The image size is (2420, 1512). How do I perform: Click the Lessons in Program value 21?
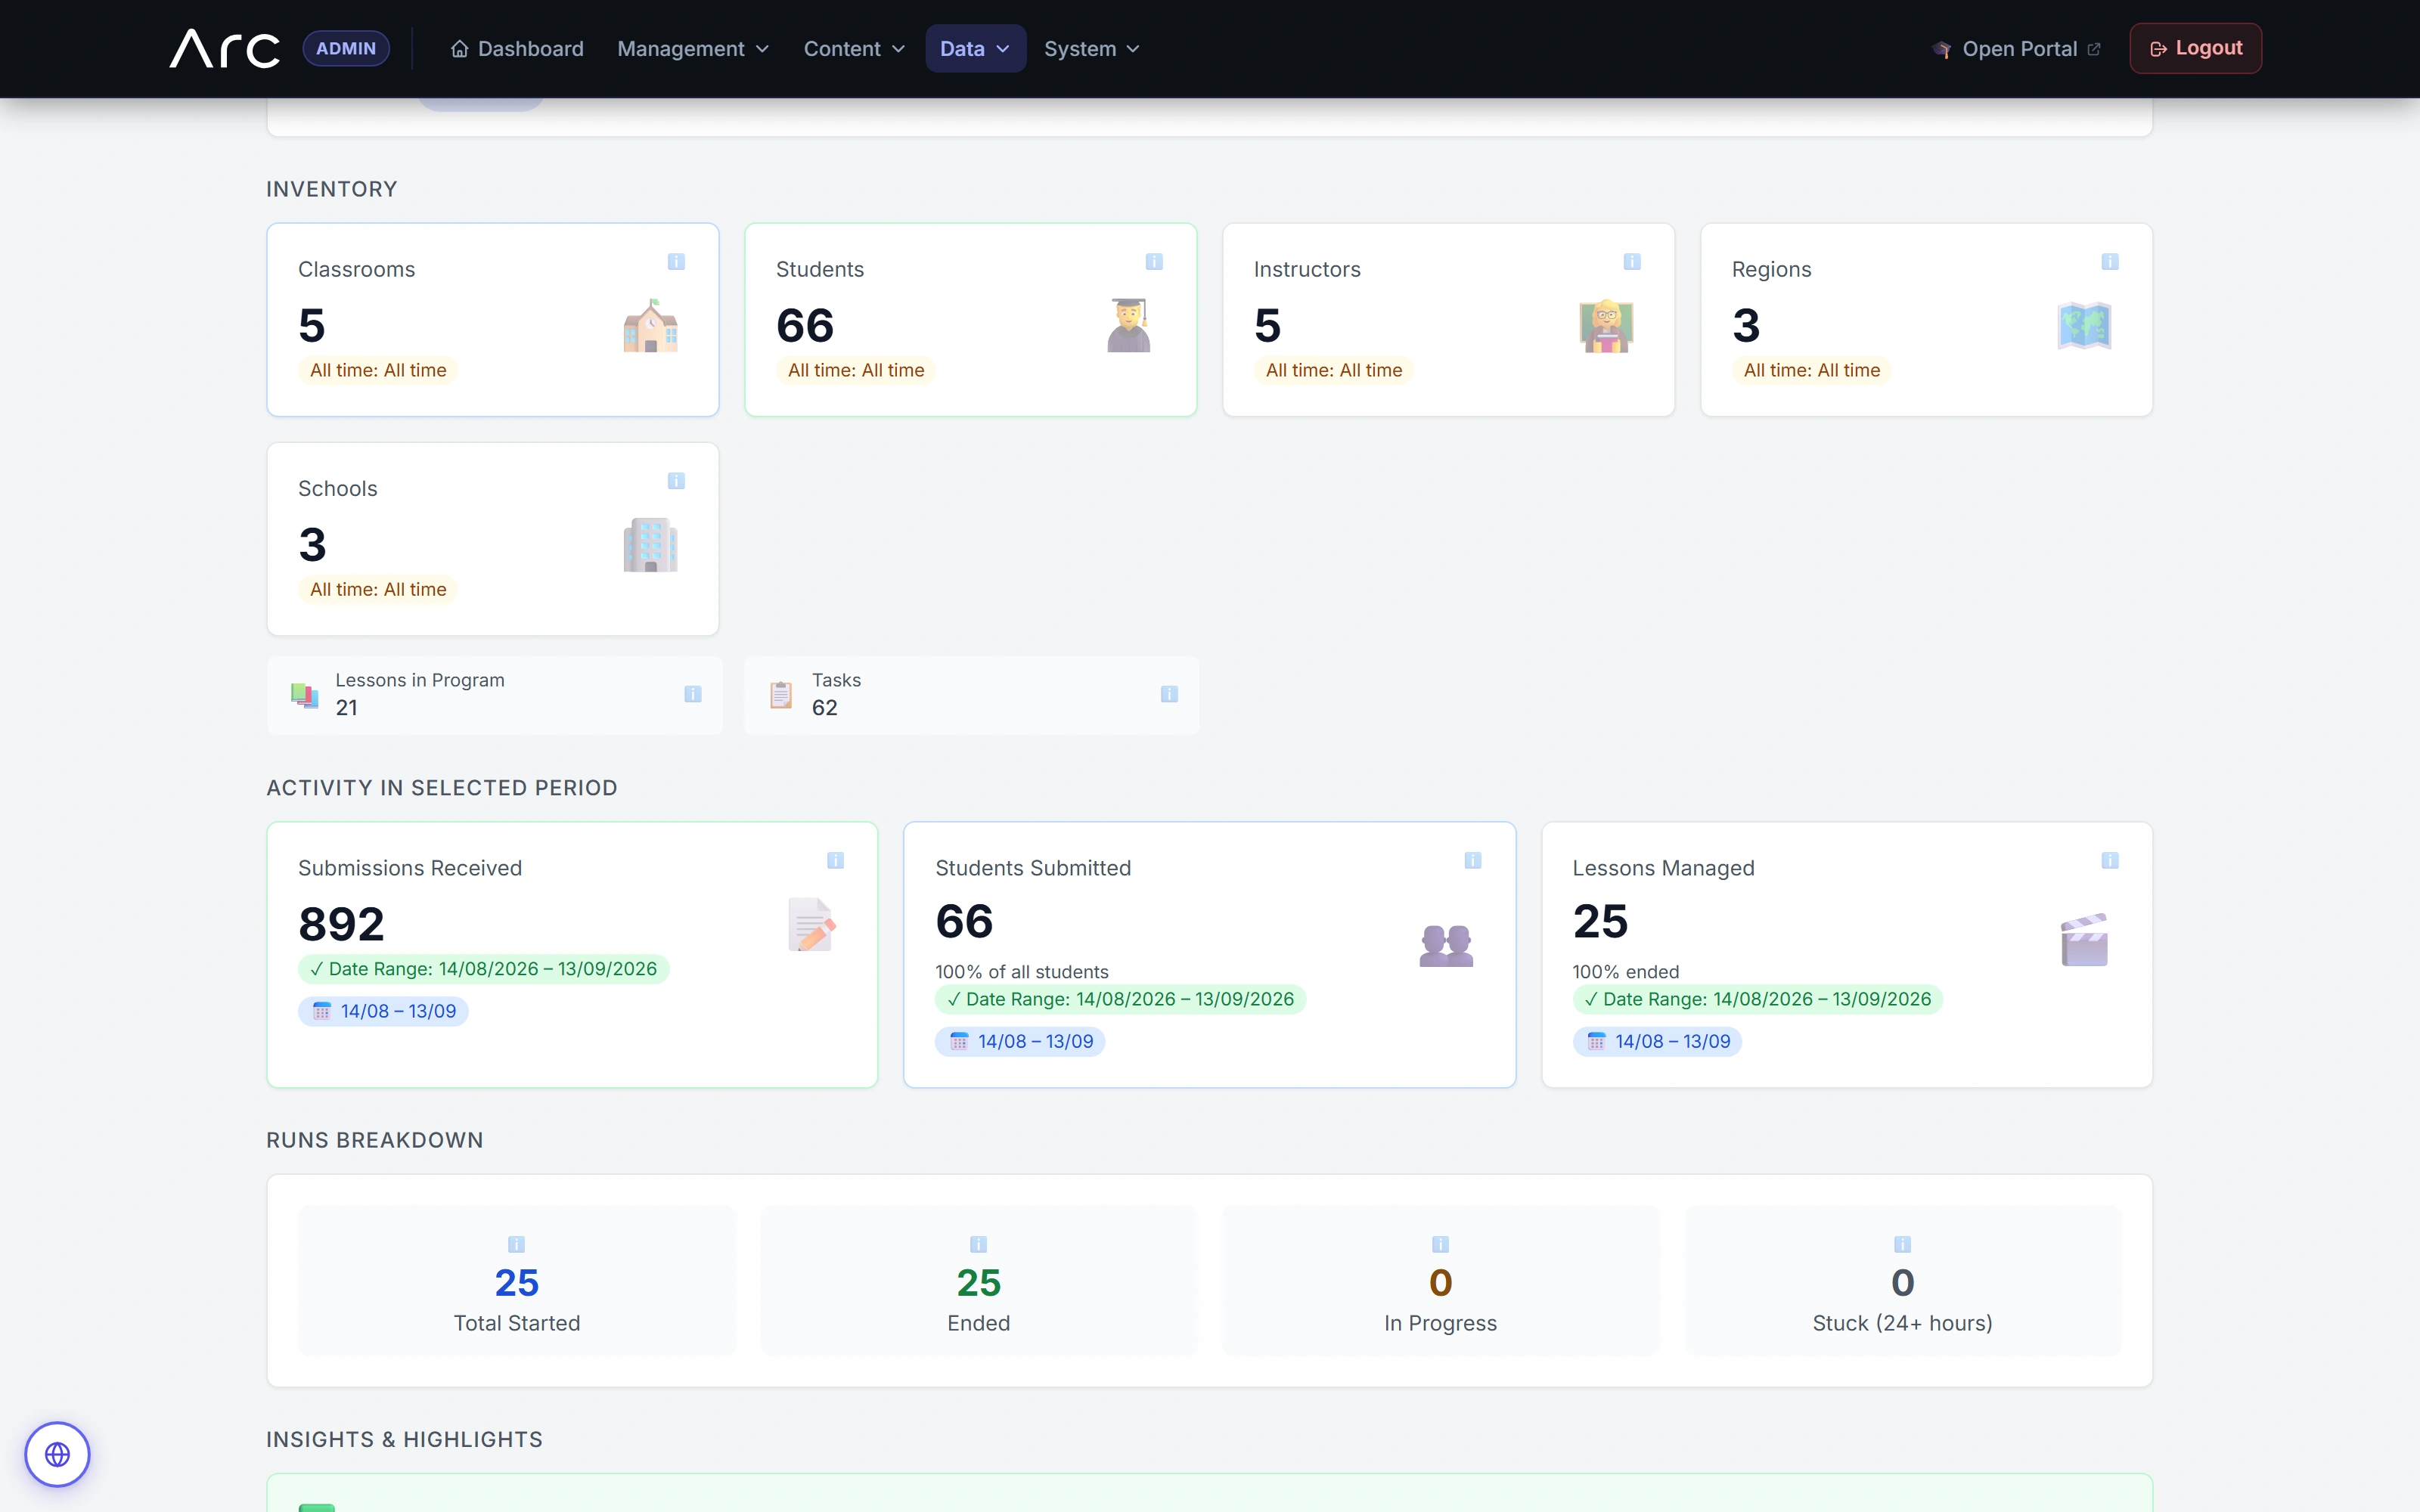coord(346,708)
